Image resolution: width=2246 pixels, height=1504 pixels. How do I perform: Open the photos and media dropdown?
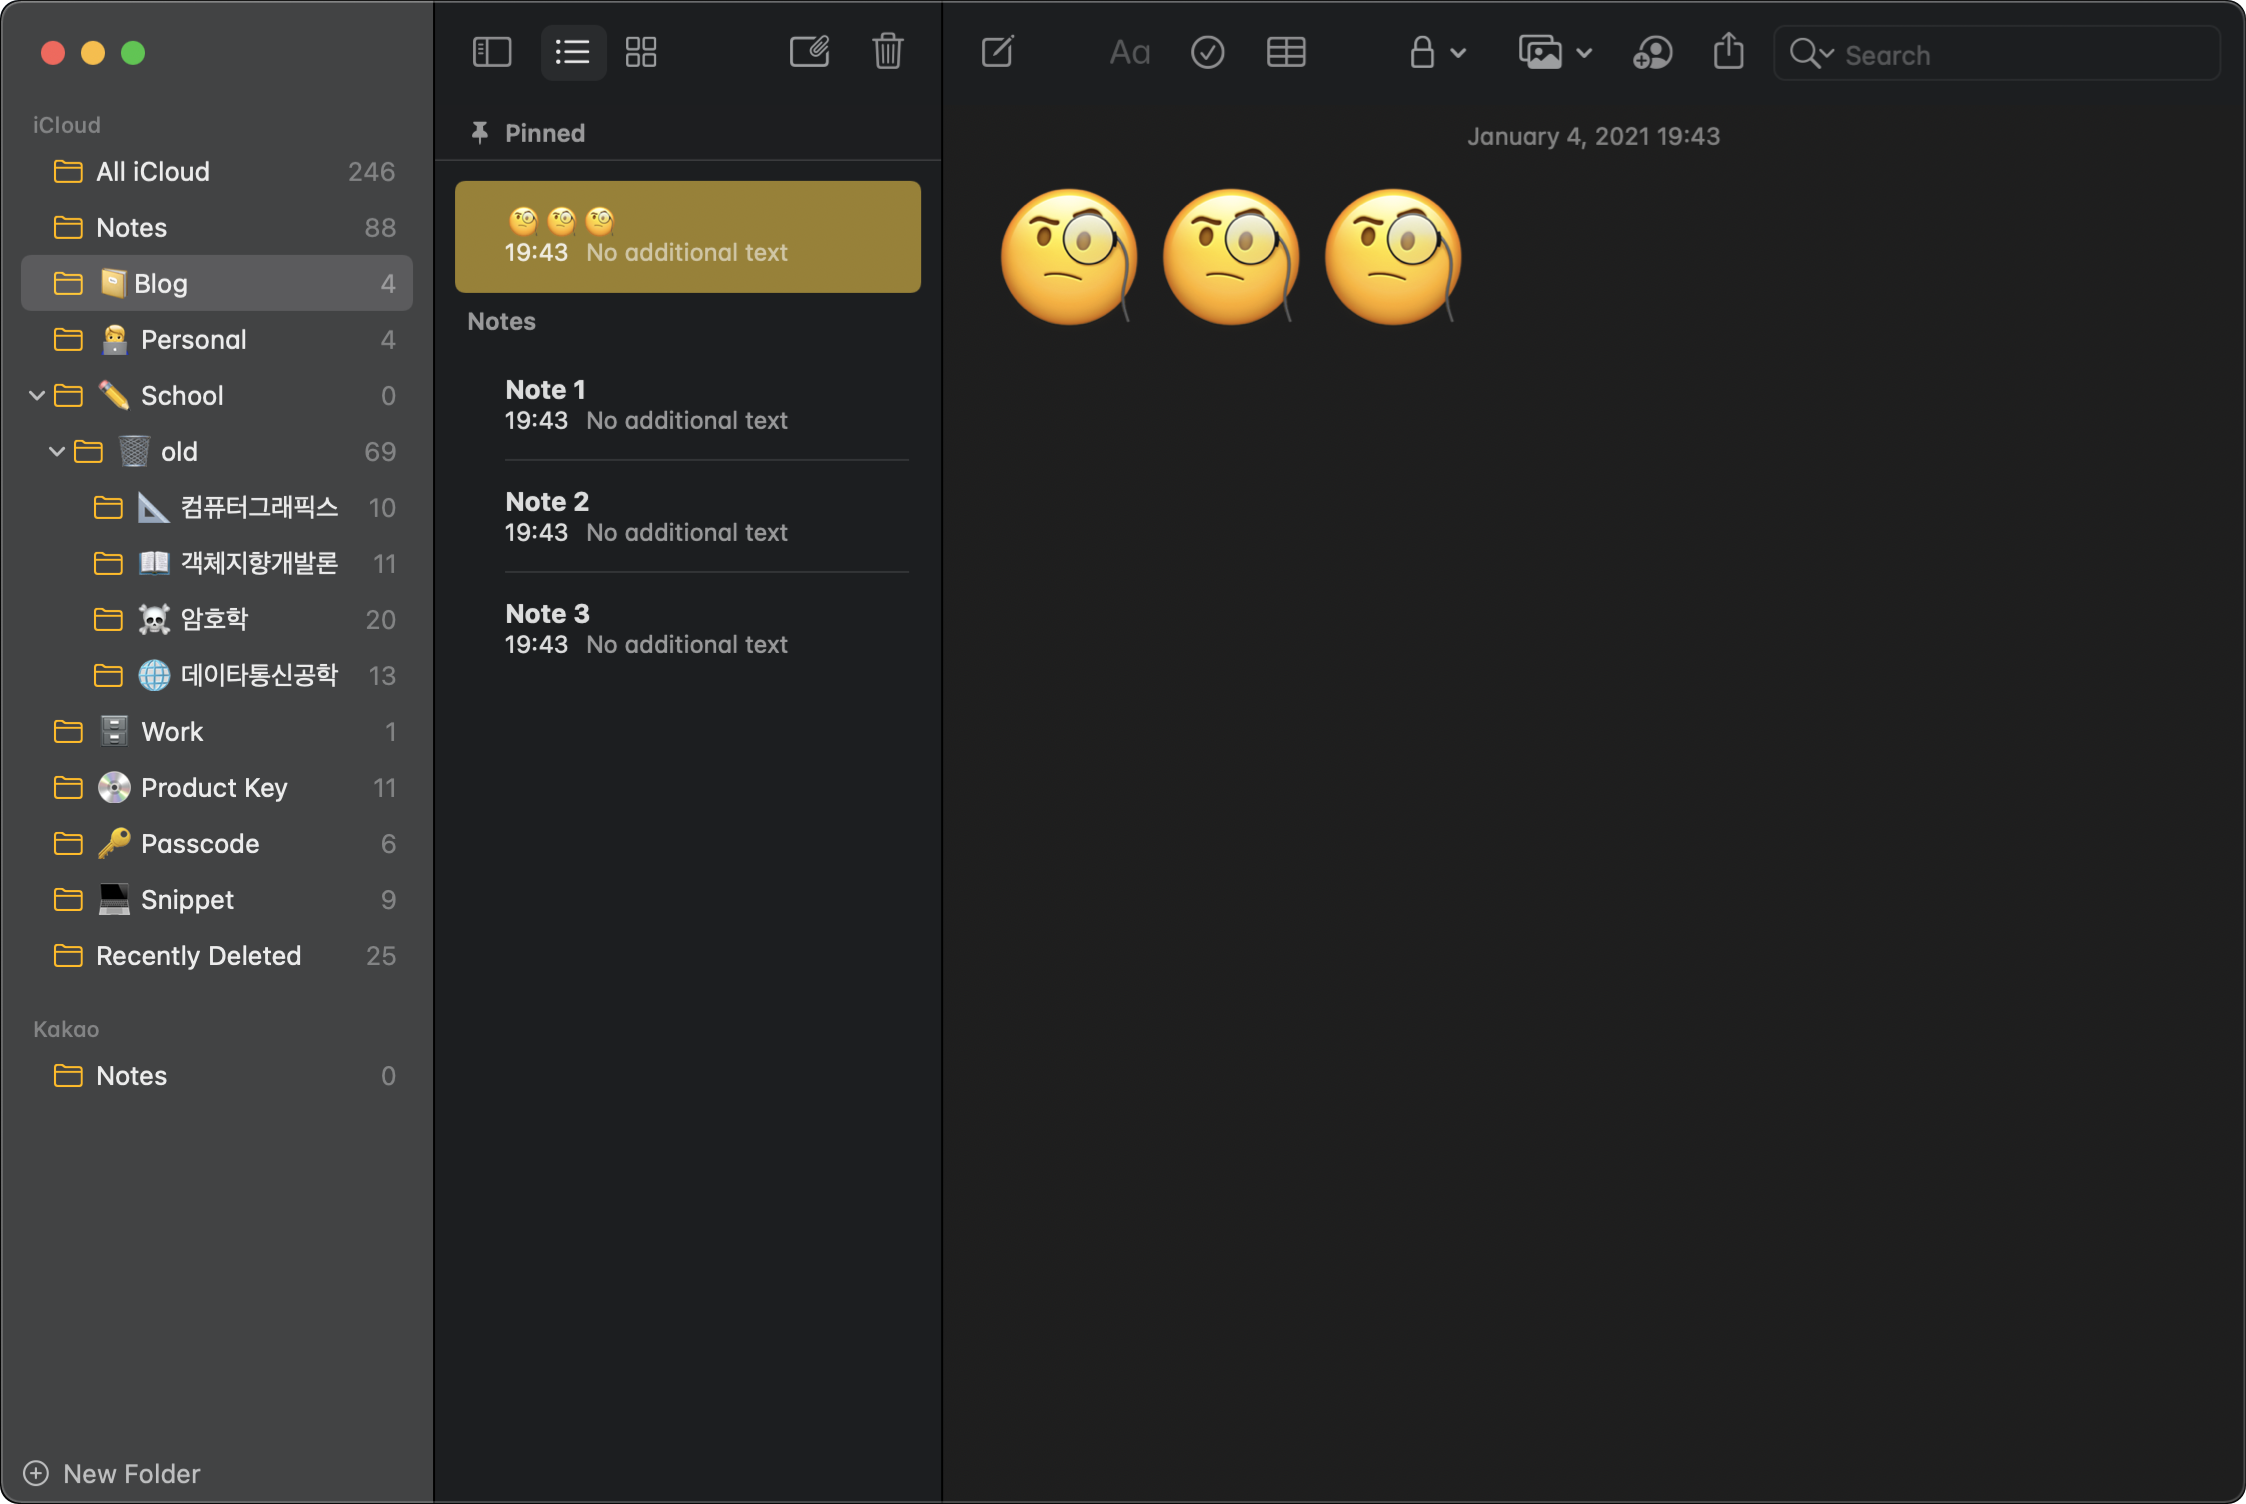1554,52
